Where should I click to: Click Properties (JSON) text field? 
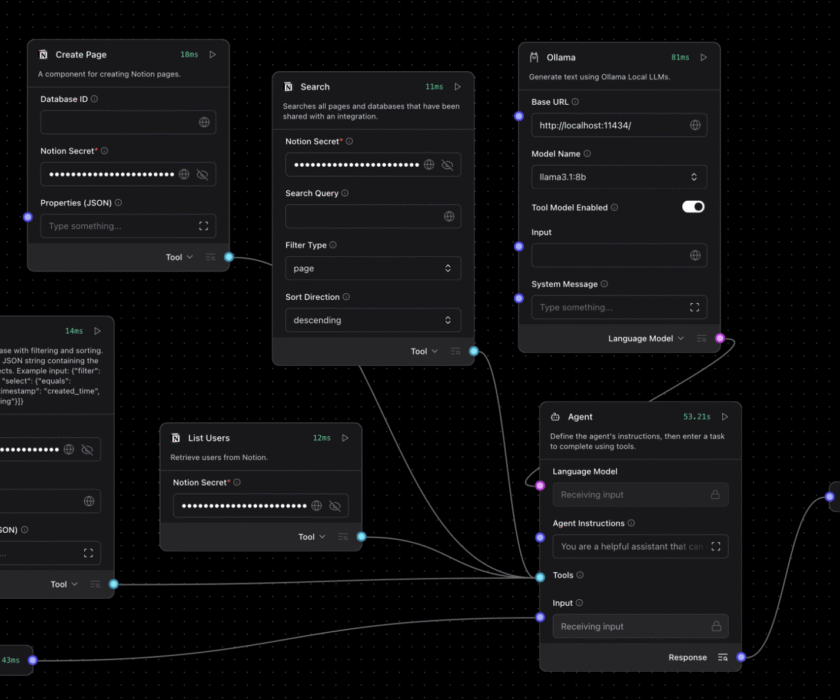[128, 226]
